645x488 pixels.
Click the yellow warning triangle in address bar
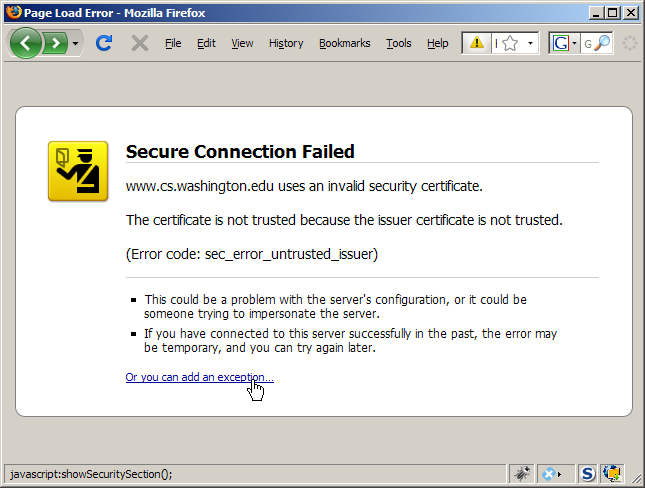coord(477,43)
